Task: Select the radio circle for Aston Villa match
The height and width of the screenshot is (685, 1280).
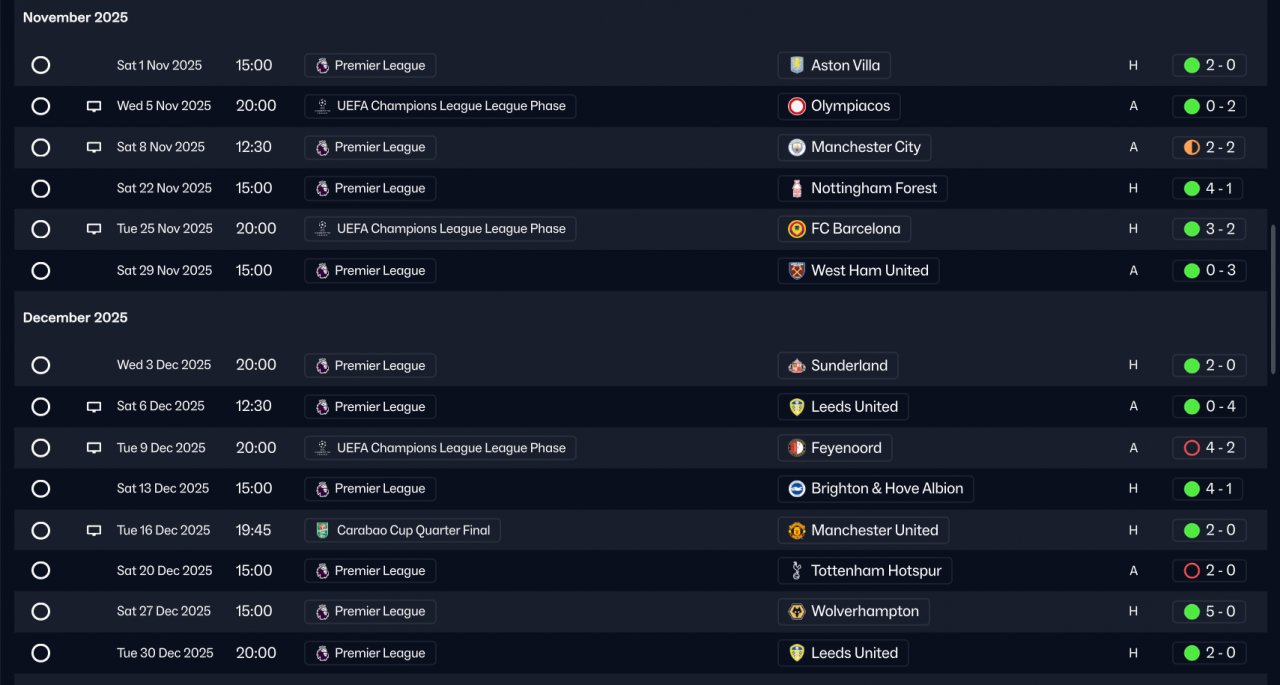Action: pyautogui.click(x=41, y=65)
